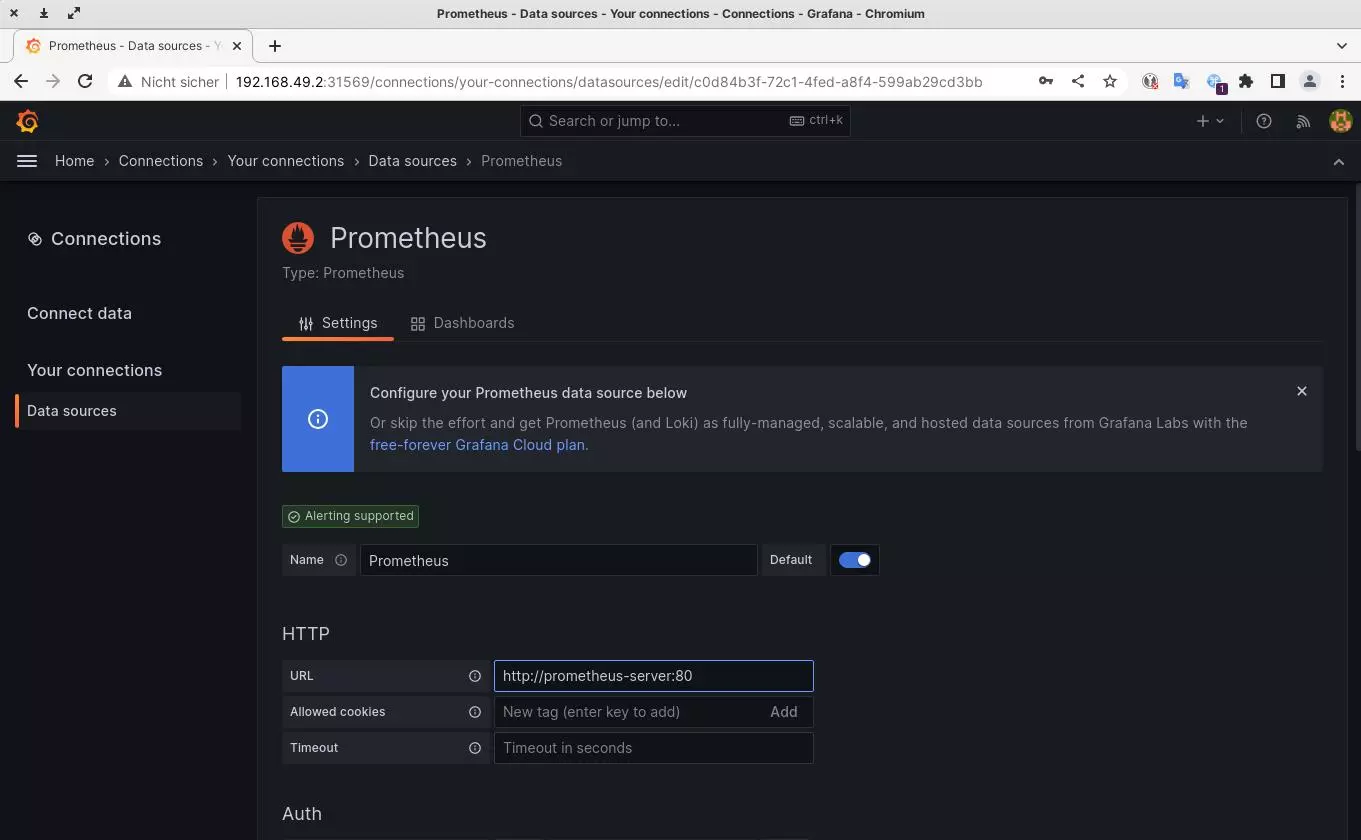Select the Settings tab
Screen dimensions: 1361x840
click(x=338, y=323)
